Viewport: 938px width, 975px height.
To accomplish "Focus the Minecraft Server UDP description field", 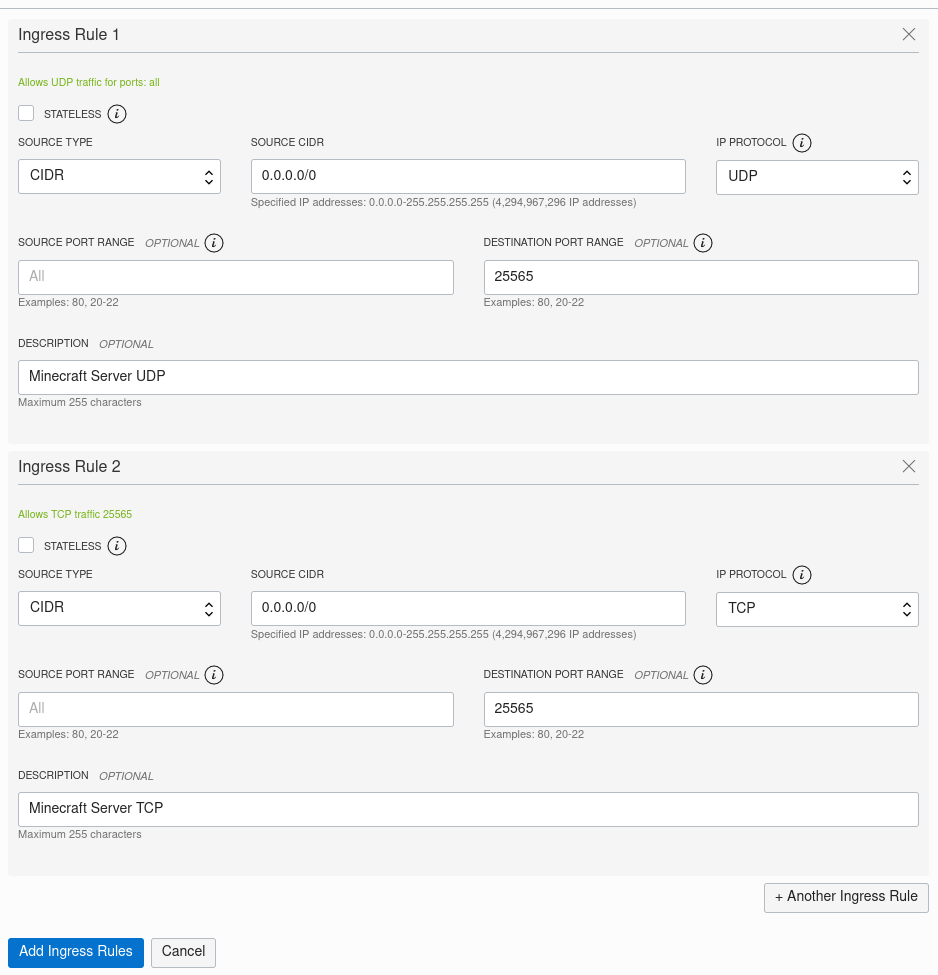I will point(468,377).
